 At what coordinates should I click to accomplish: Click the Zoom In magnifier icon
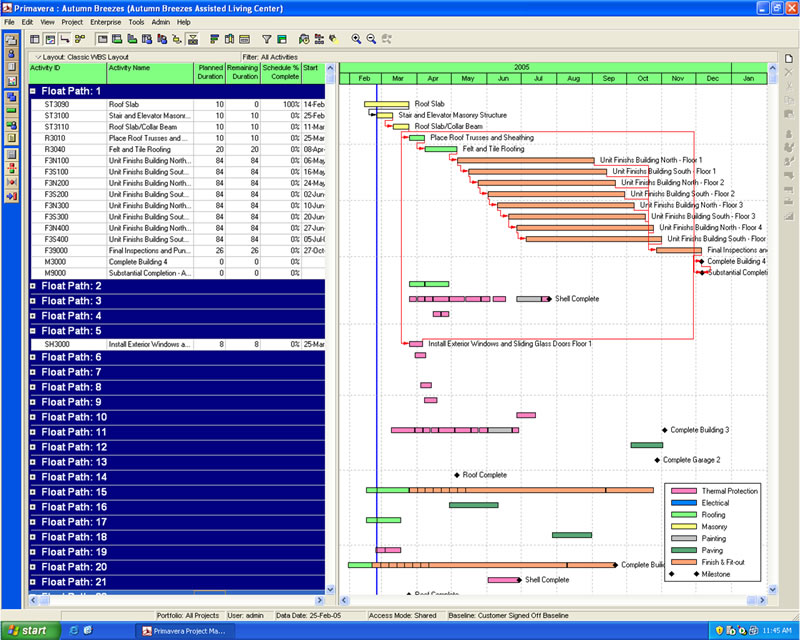355,38
